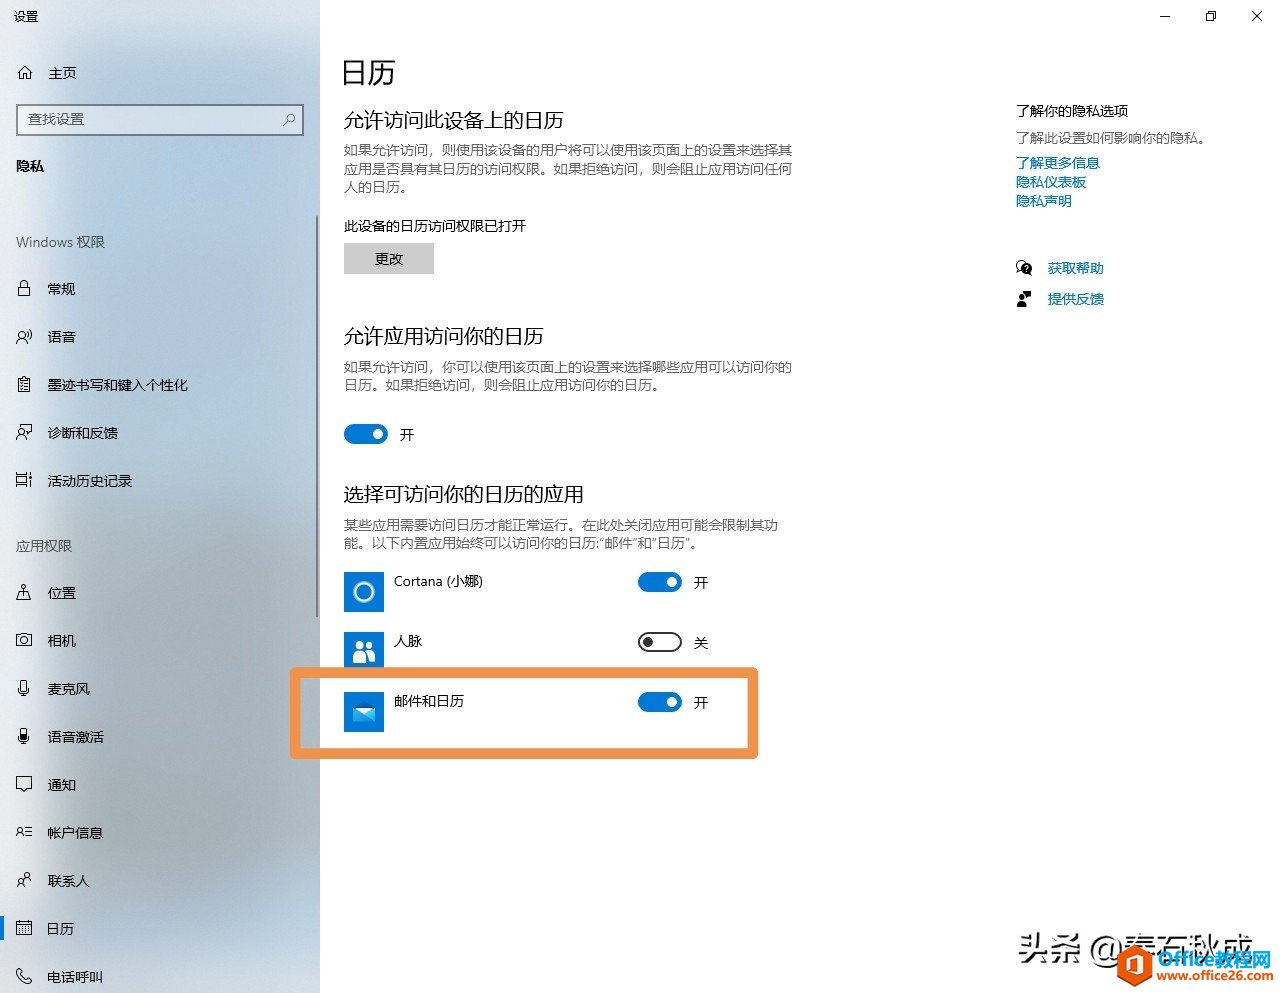Image resolution: width=1280 pixels, height=993 pixels.
Task: Minimize the Settings window
Action: tap(1164, 16)
